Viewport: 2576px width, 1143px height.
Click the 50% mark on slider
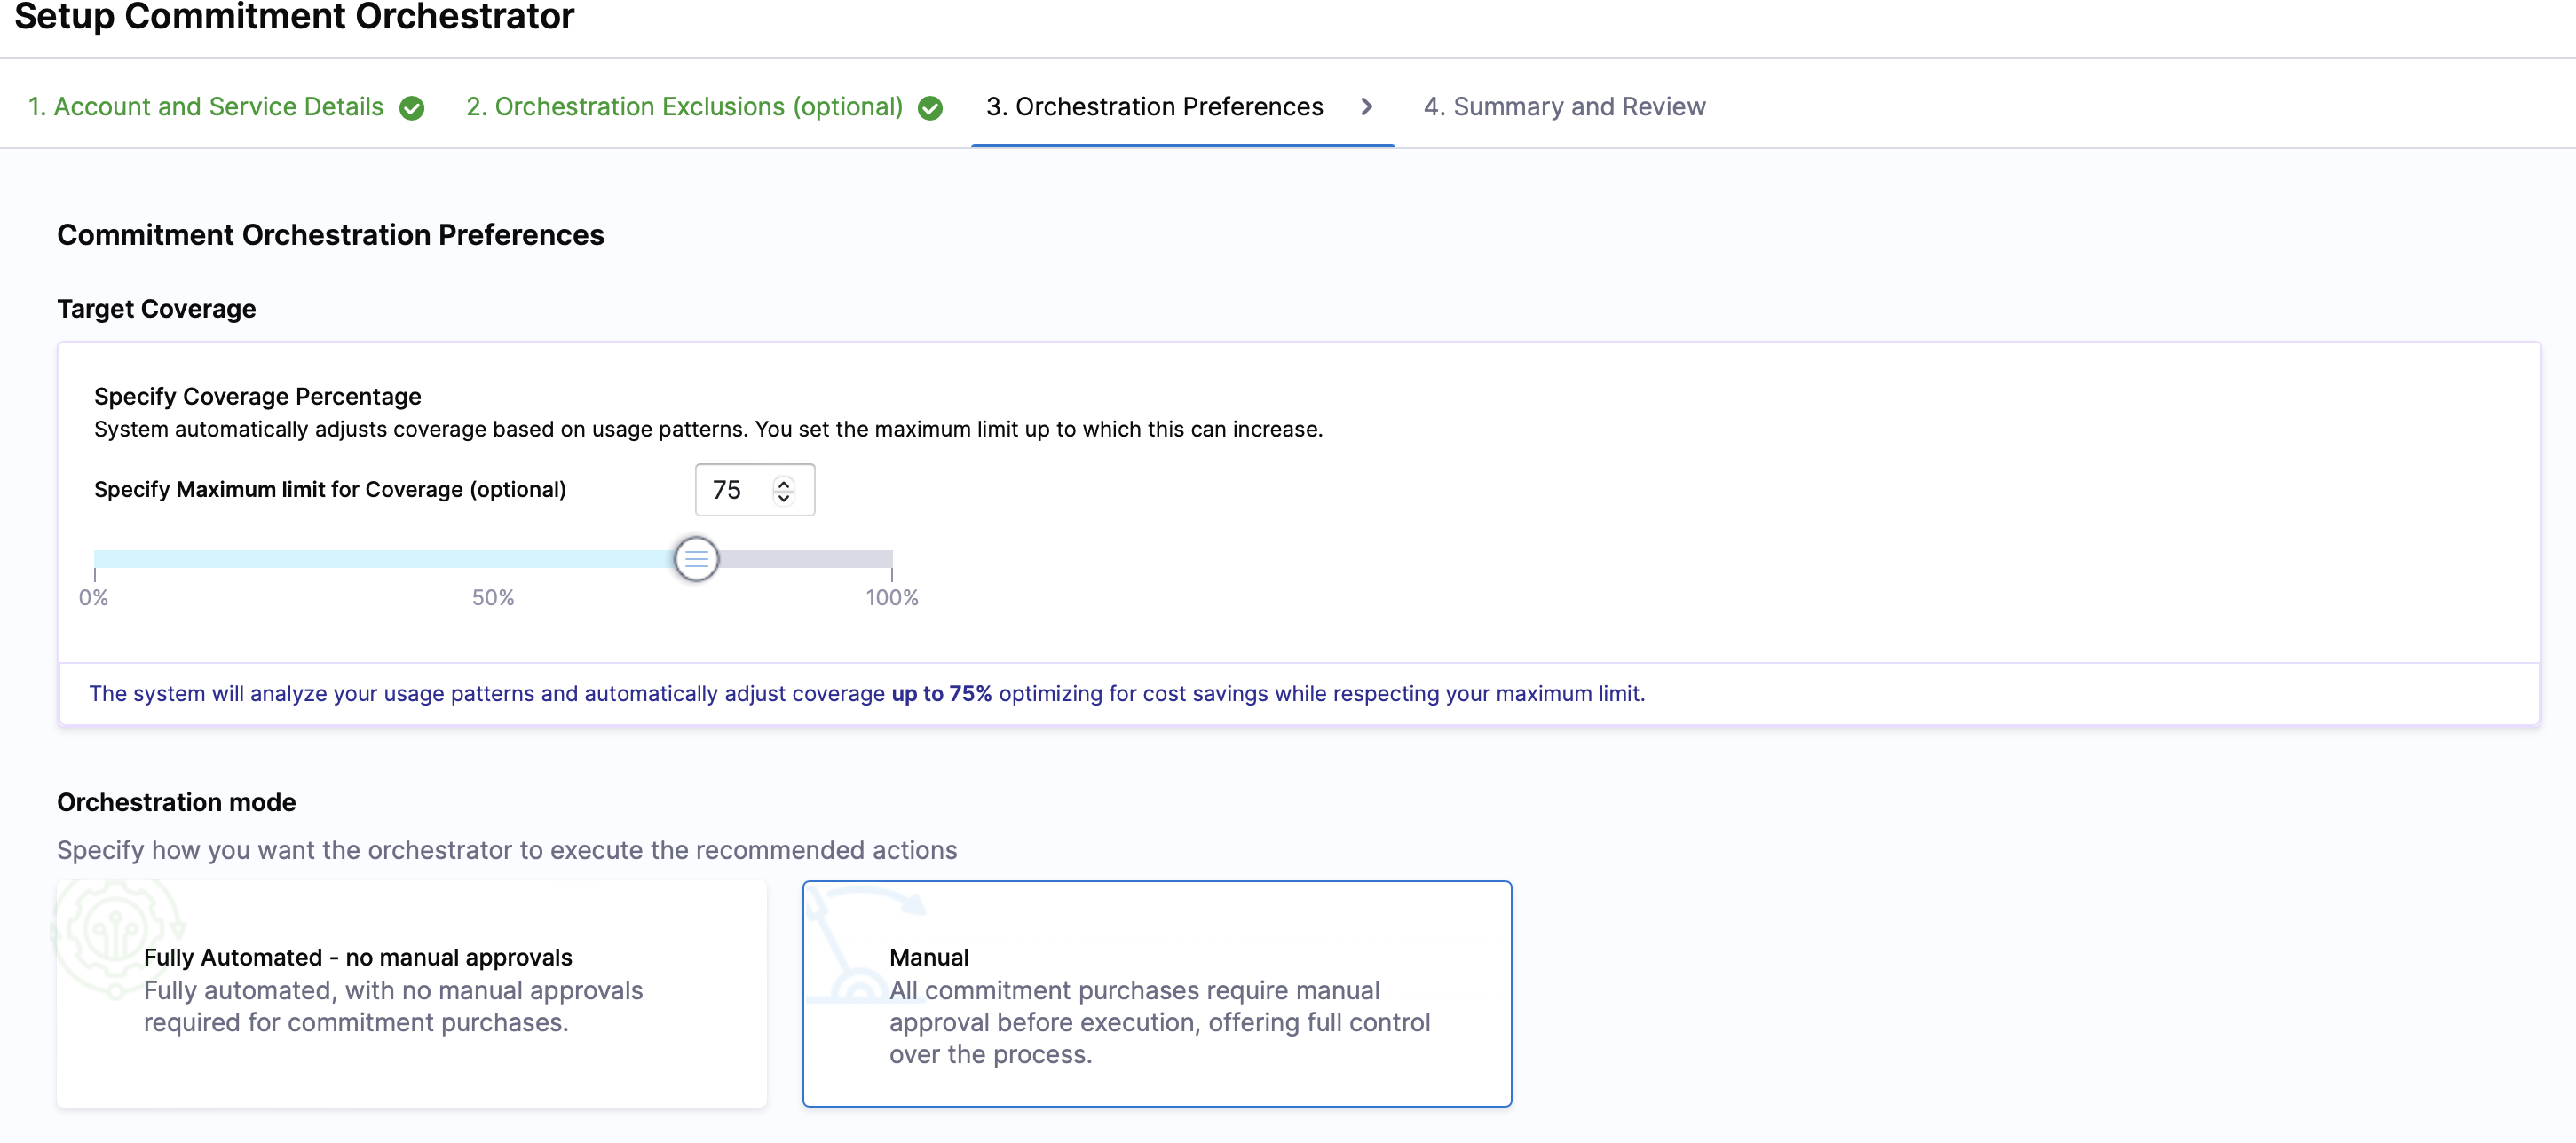pos(493,559)
